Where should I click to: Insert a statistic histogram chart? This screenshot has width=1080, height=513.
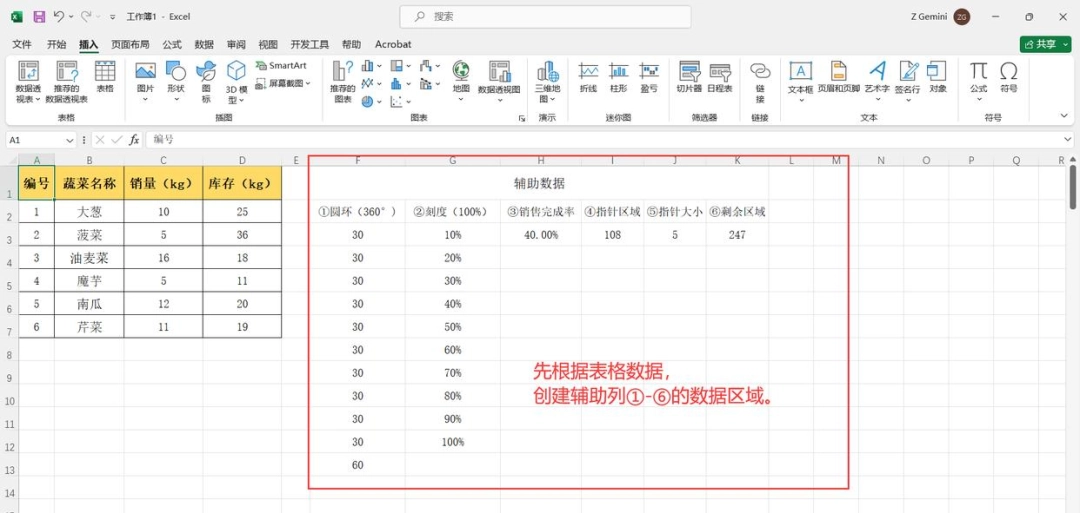click(400, 83)
